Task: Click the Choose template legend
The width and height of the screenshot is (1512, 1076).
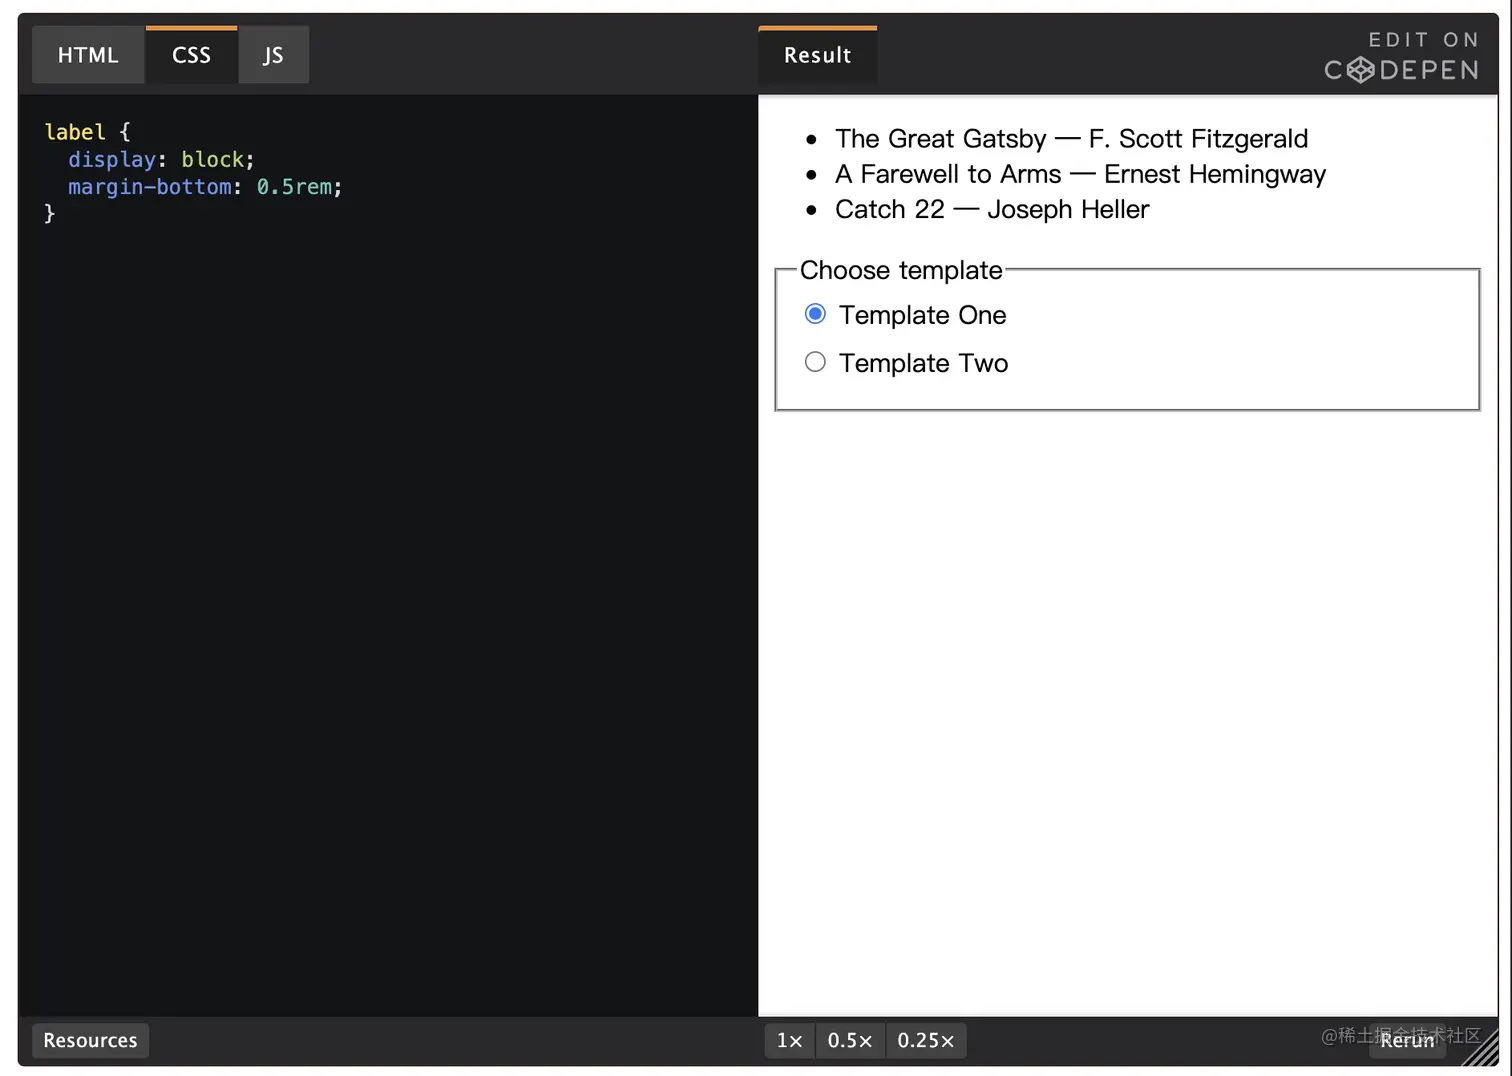Action: click(x=901, y=270)
